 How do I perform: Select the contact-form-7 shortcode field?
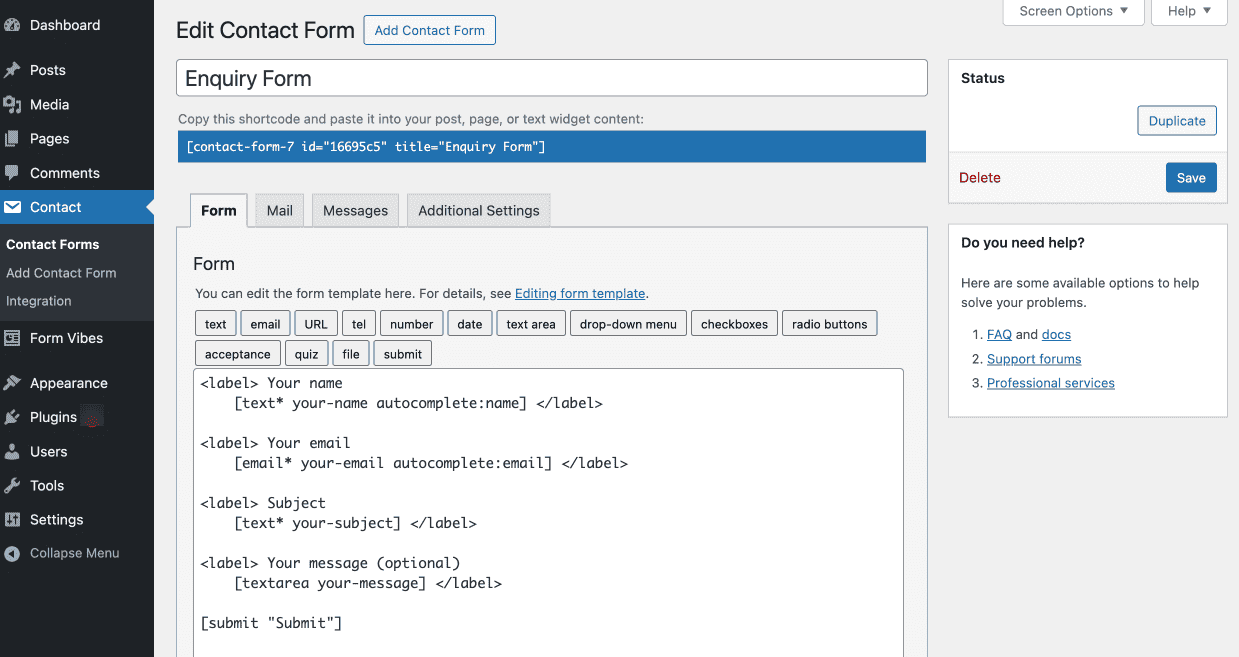click(x=552, y=146)
